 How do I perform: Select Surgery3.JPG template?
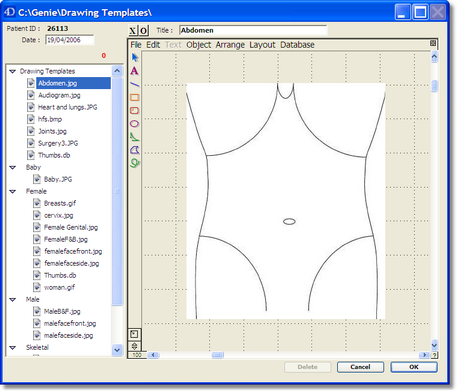tap(58, 143)
